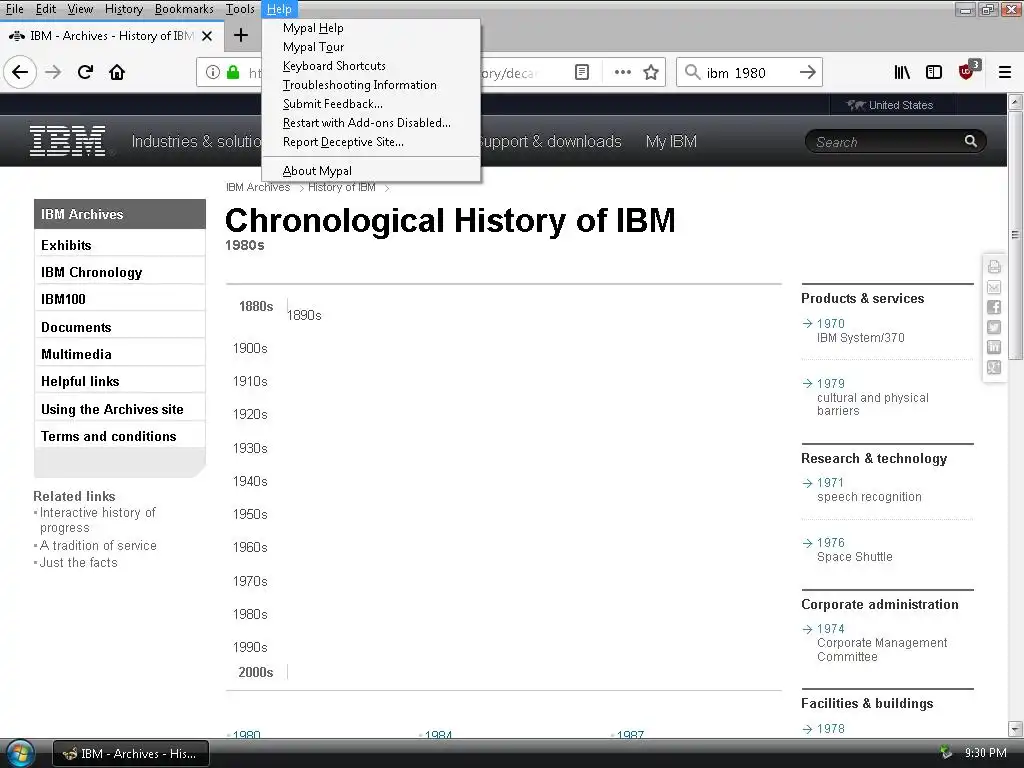Screen dimensions: 1024x768
Task: Select the 1990s decade in timeline
Action: coord(250,647)
